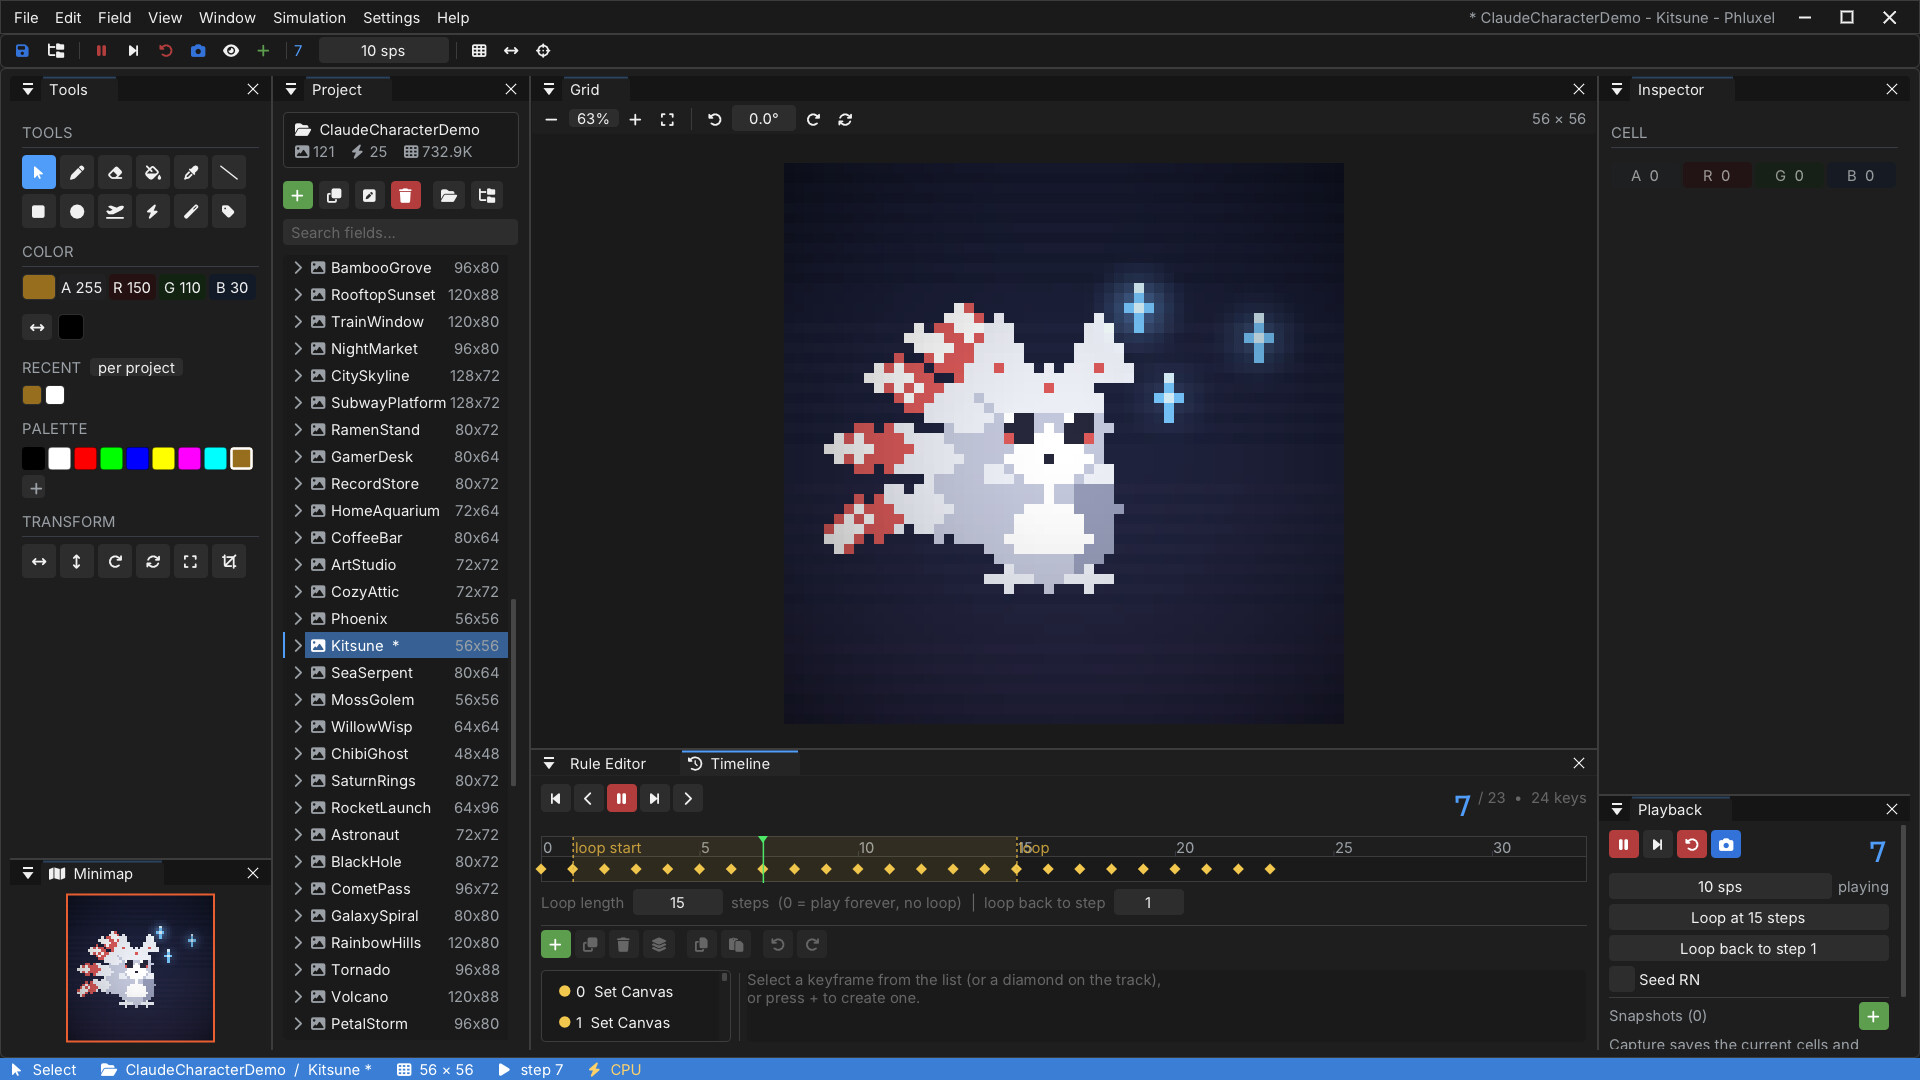The image size is (1920, 1080).
Task: Open the Inspector panel dropdown menu
Action: click(1617, 89)
